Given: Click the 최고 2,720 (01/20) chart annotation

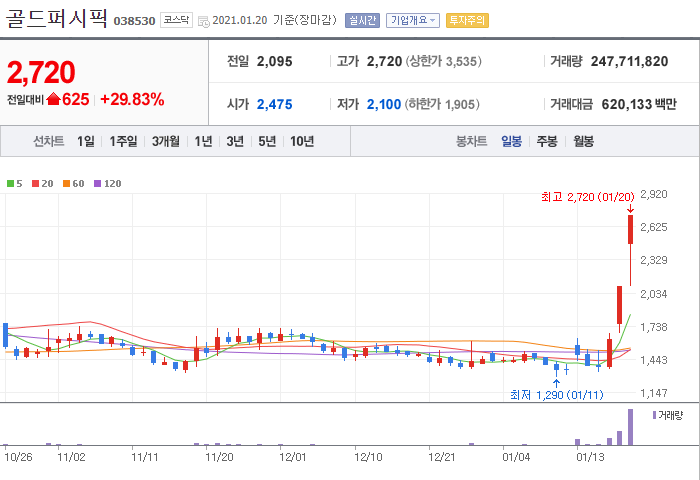Looking at the screenshot, I should [588, 197].
